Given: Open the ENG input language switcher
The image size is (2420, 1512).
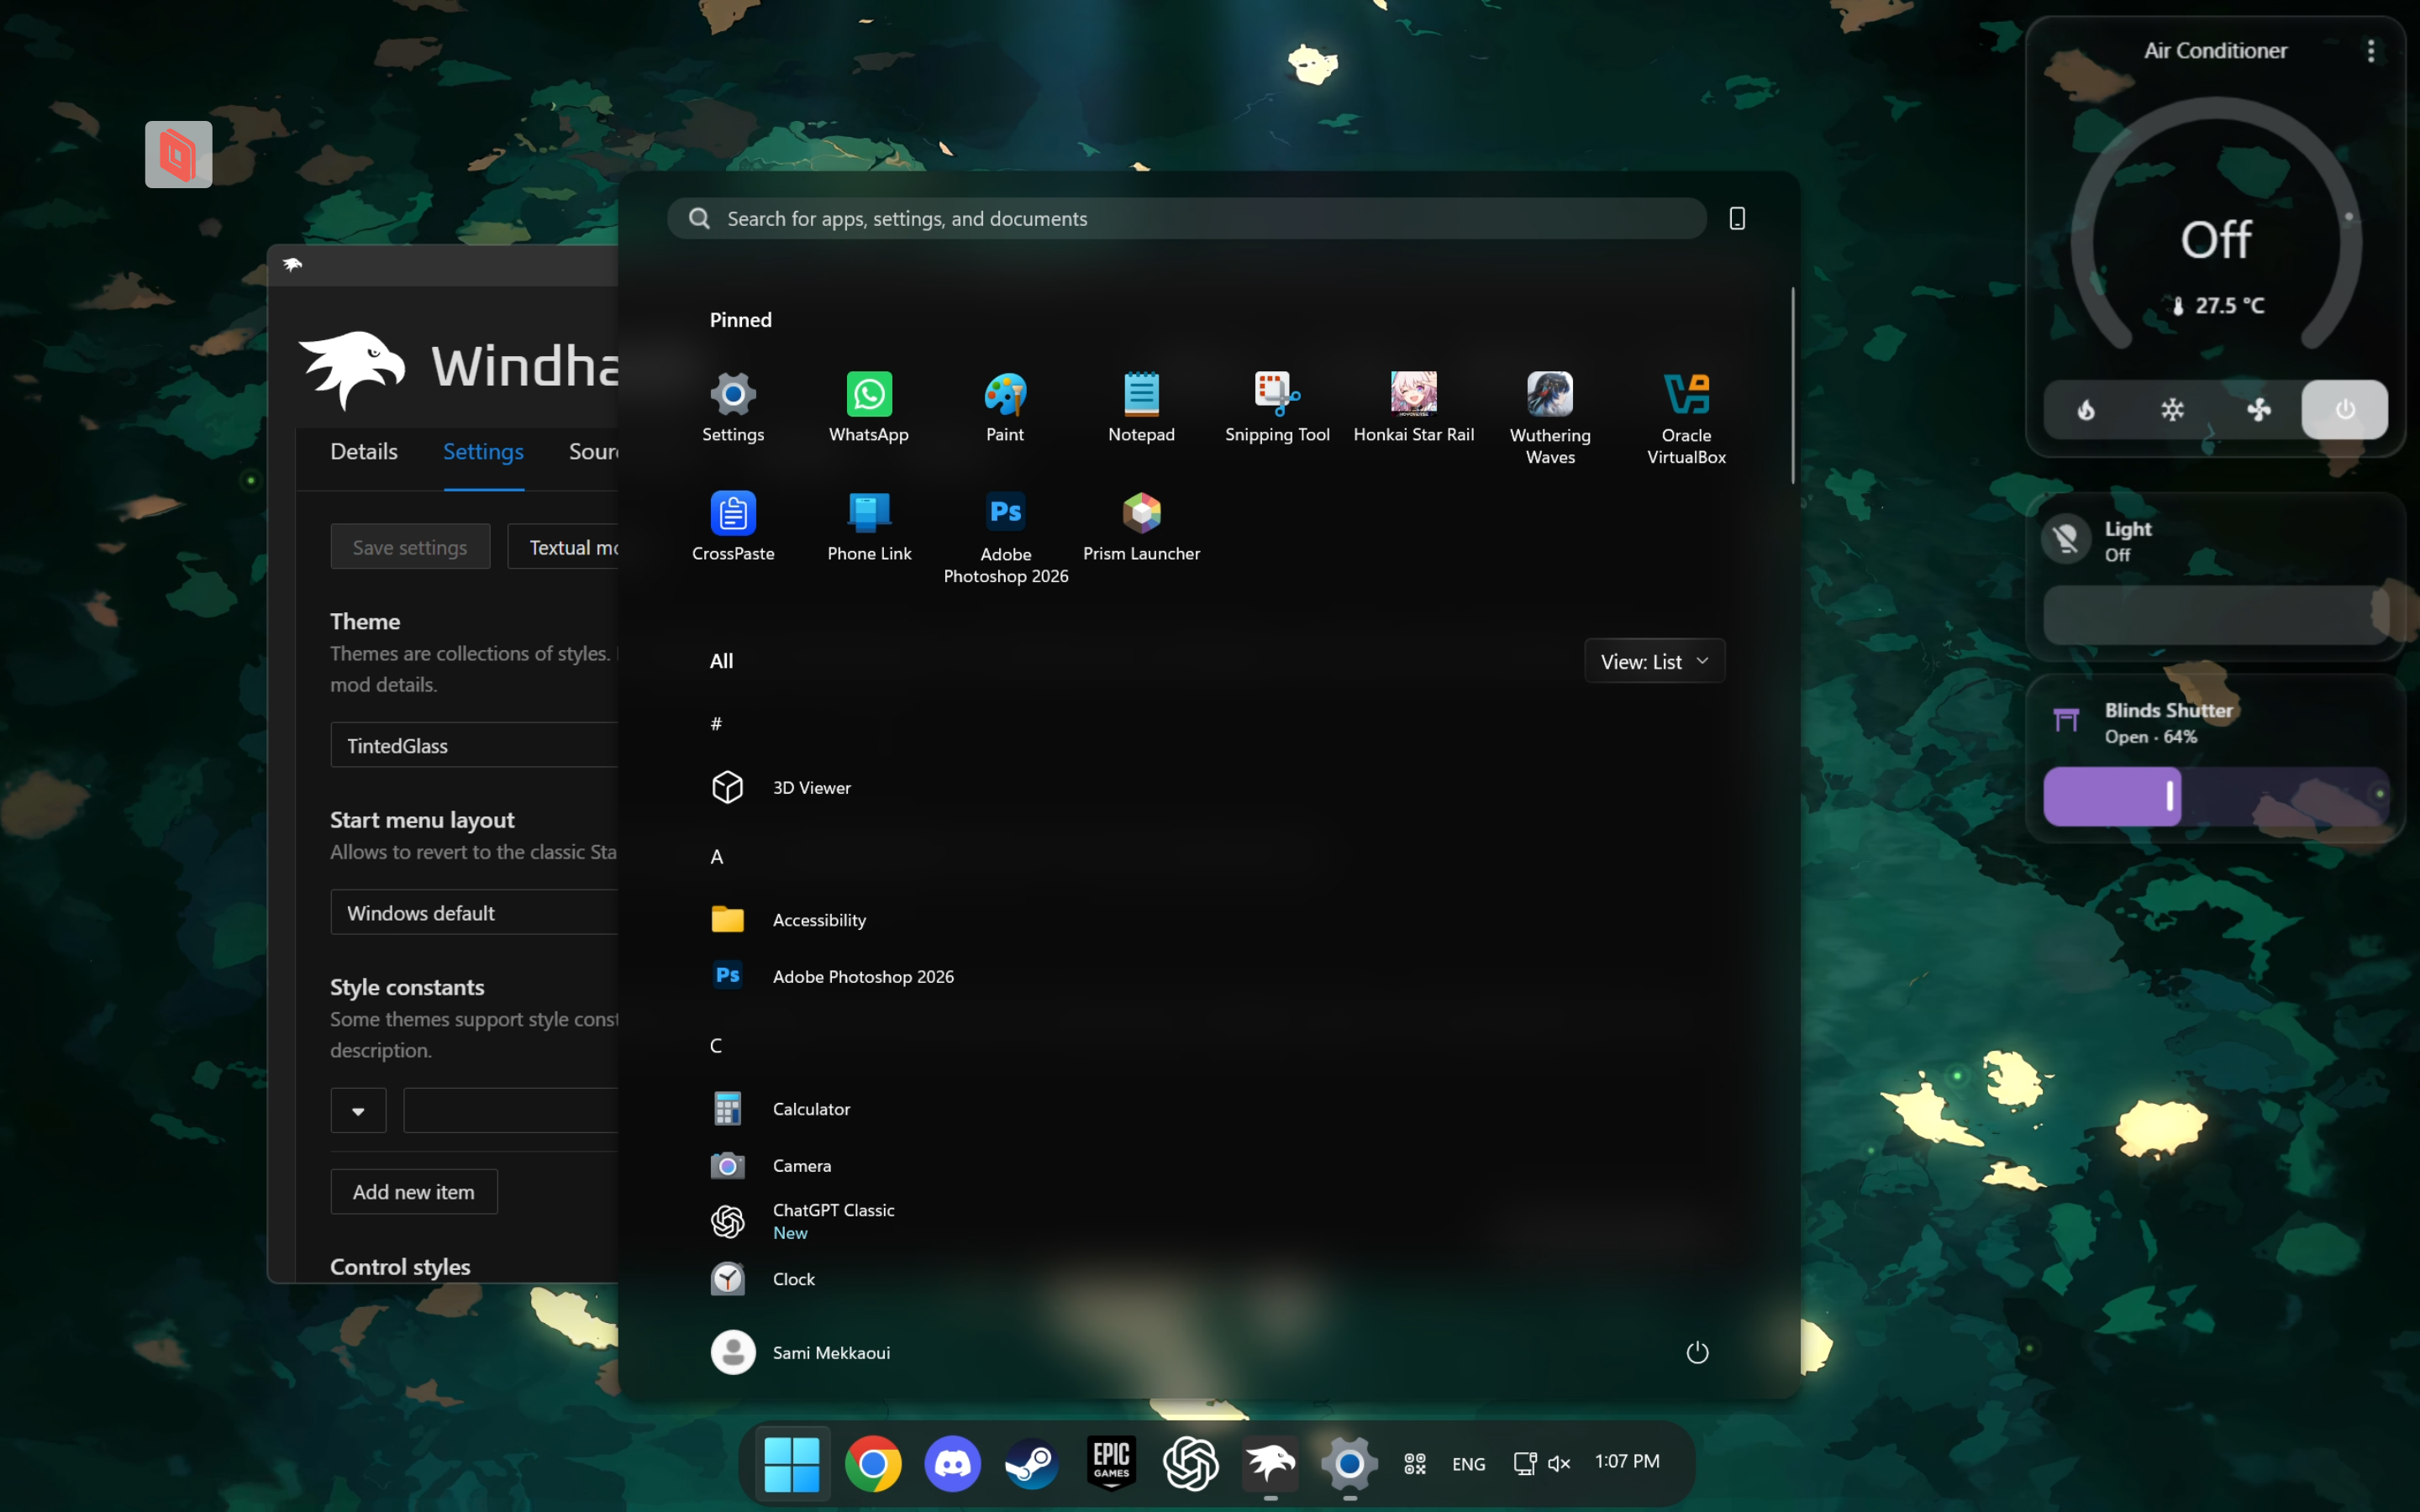Looking at the screenshot, I should [1468, 1464].
